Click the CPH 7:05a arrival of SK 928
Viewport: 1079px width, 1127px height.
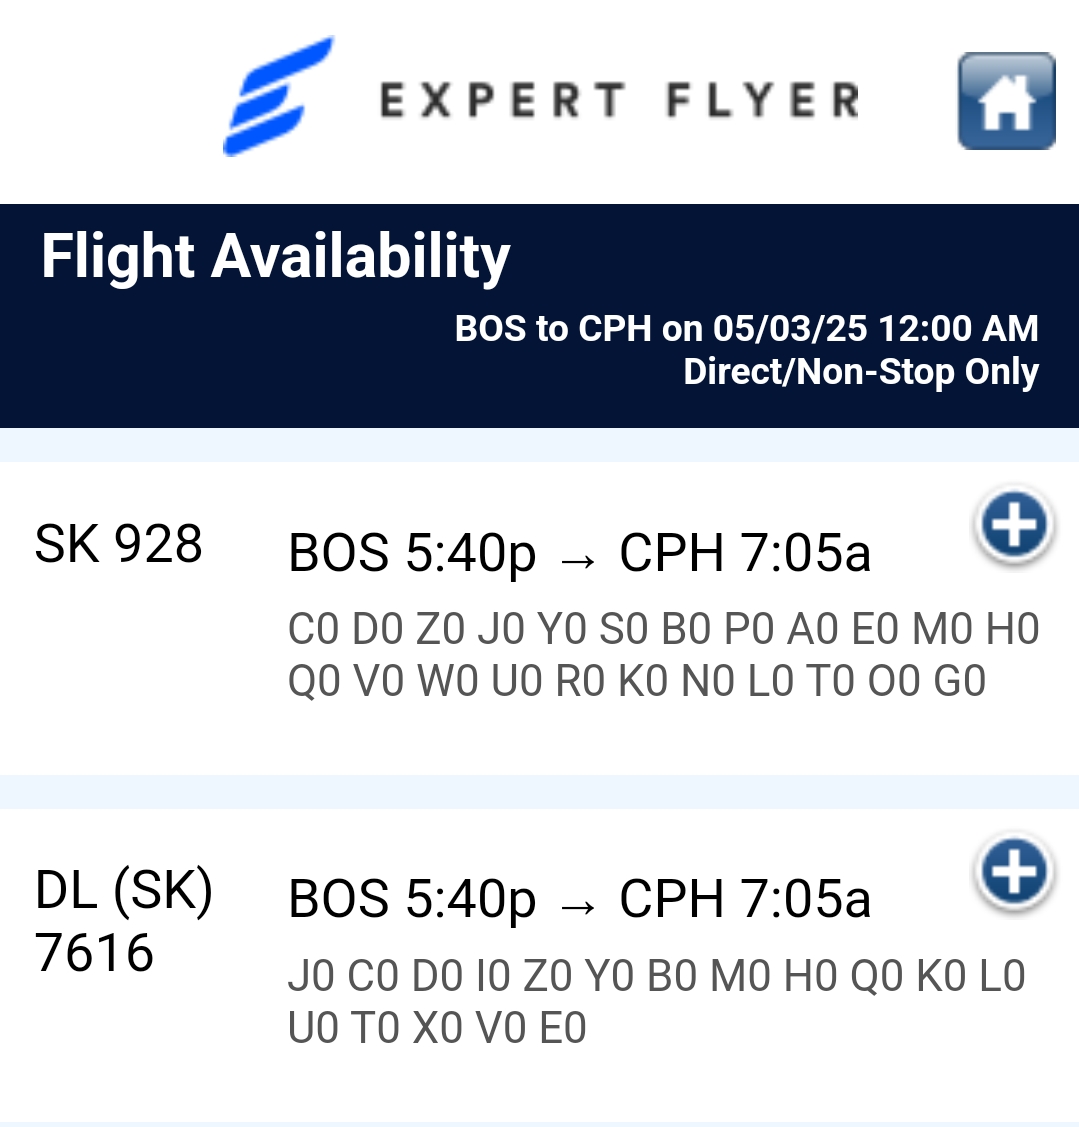point(745,553)
